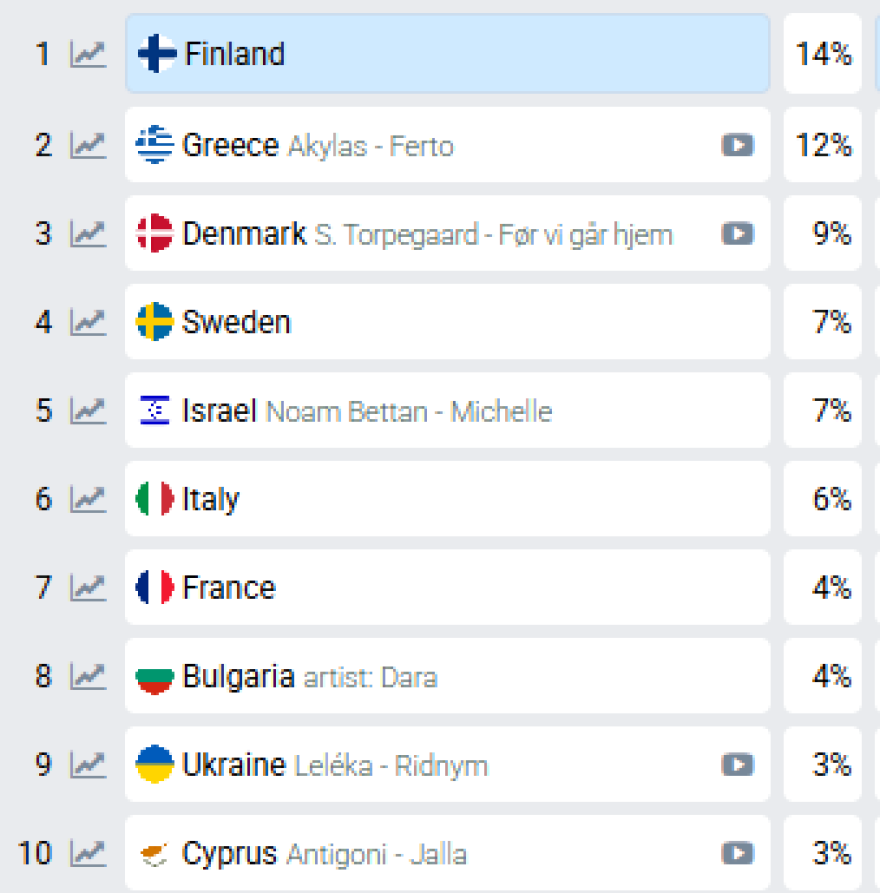This screenshot has width=880, height=893.
Task: Click the Finland flag icon
Action: click(x=157, y=54)
